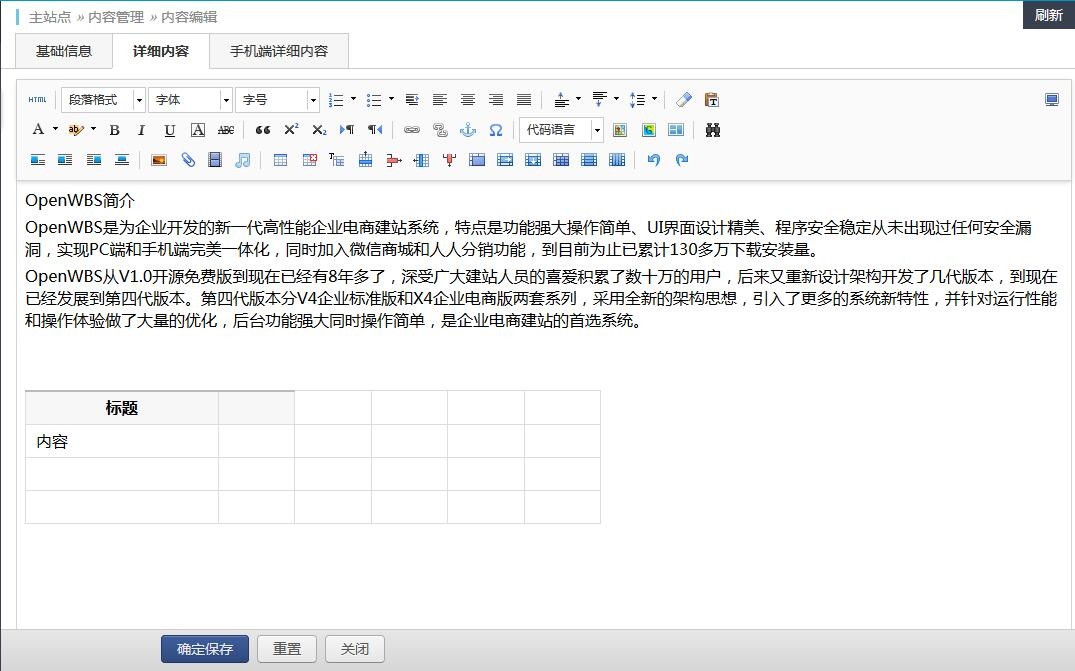Screen dimensions: 1075x671
Task: Click the 刷新 refresh button
Action: (1049, 15)
